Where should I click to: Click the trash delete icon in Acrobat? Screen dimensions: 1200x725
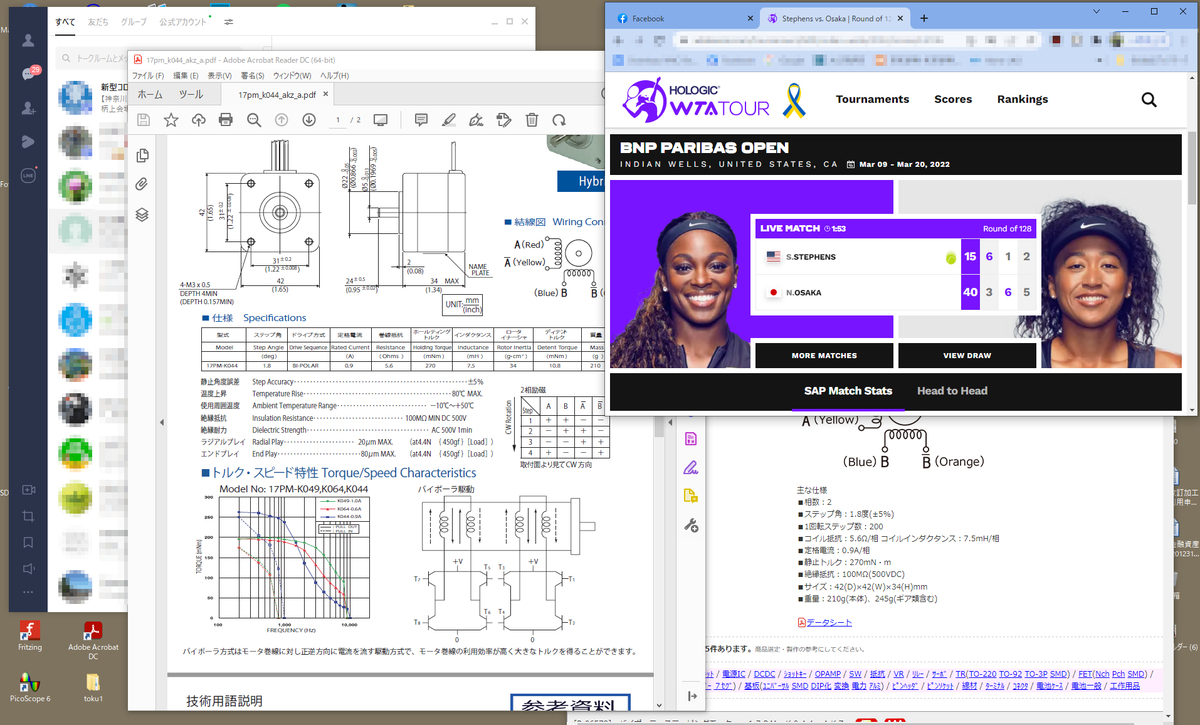coord(531,120)
